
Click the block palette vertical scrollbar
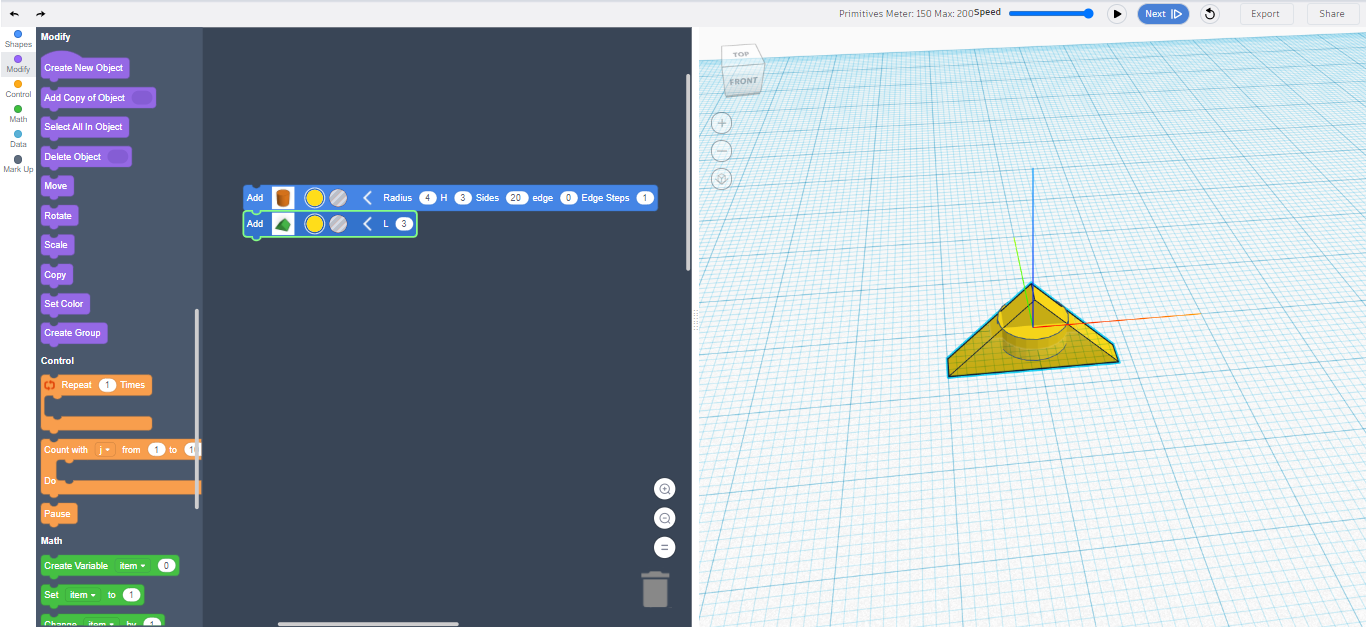click(197, 409)
